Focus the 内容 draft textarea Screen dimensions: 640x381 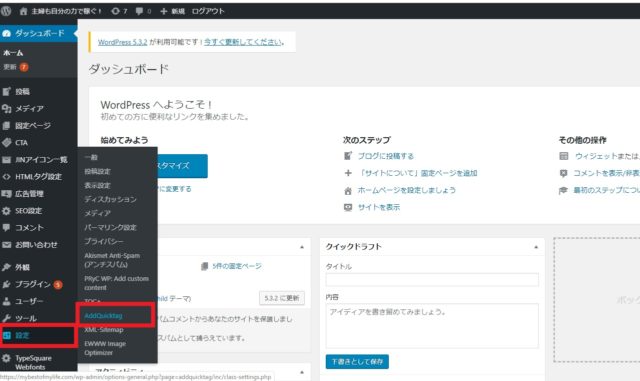pyautogui.click(x=432, y=326)
